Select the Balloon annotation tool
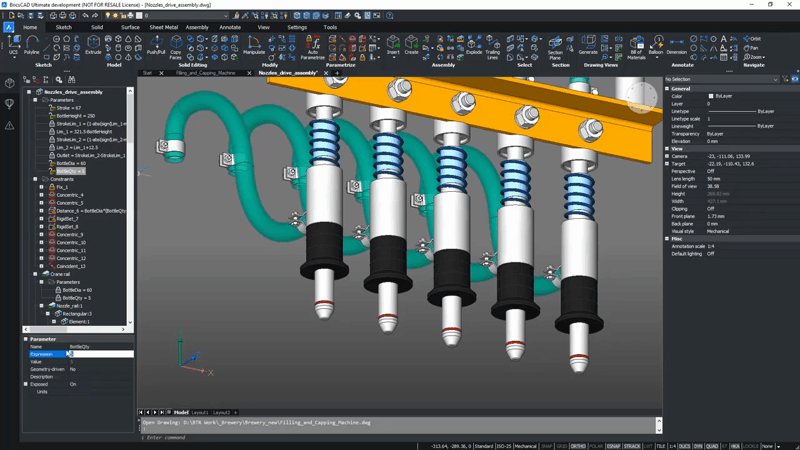The width and height of the screenshot is (800, 450). point(656,45)
